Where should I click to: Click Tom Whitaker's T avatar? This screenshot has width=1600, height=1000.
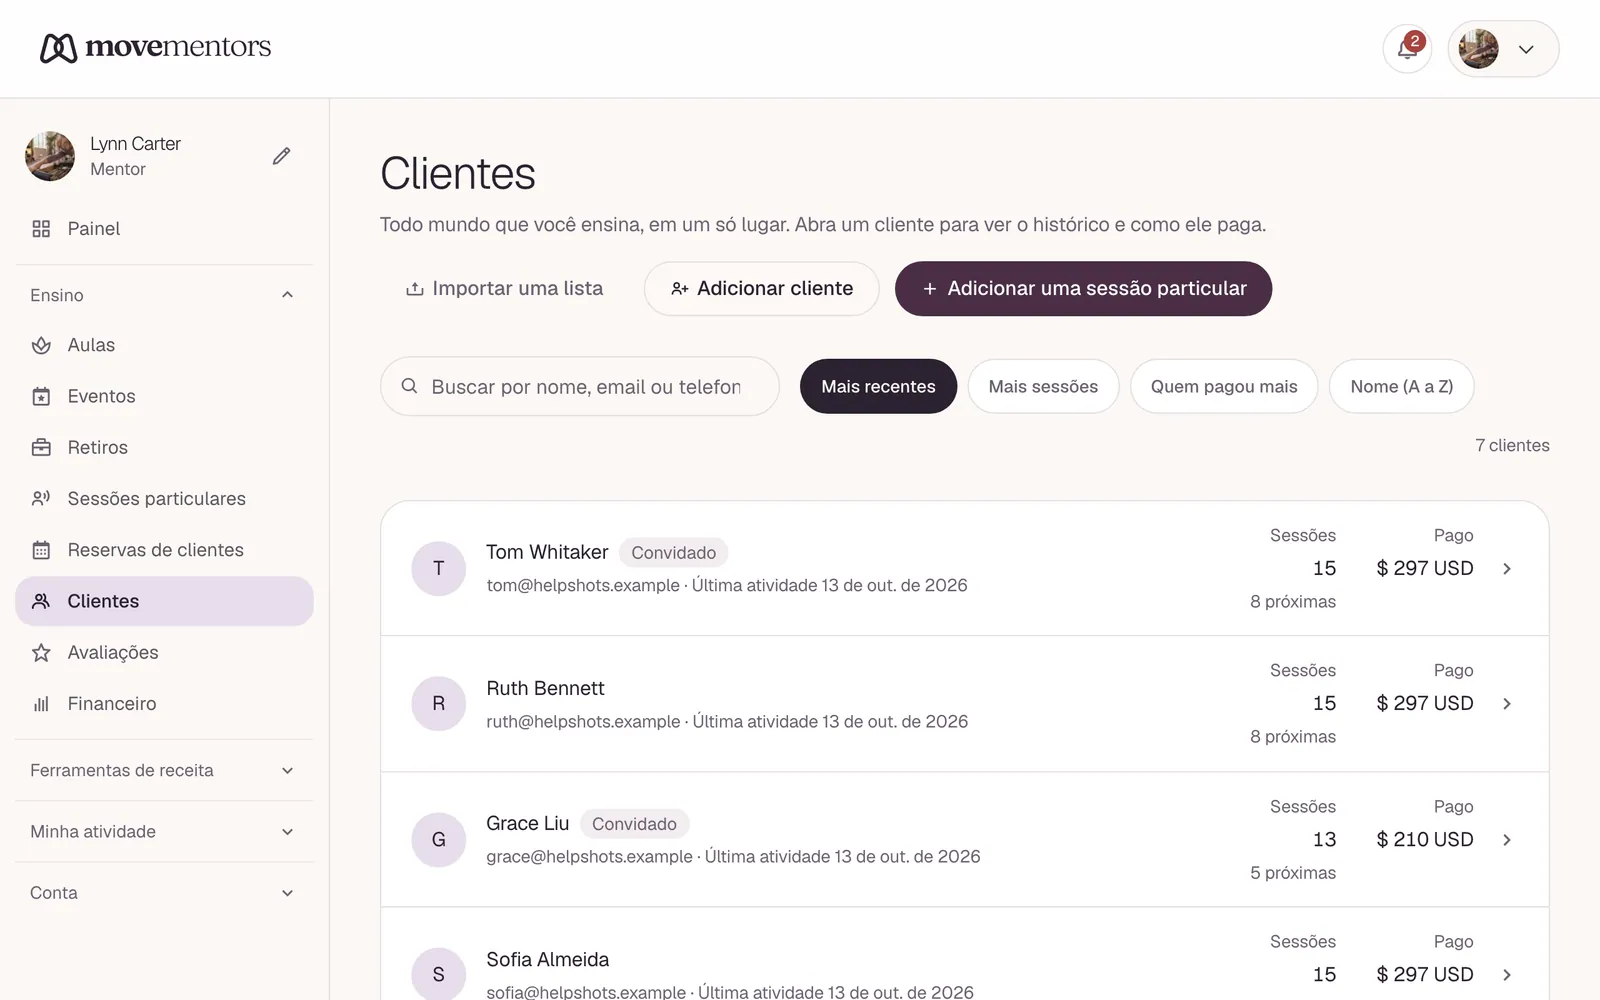click(x=438, y=569)
